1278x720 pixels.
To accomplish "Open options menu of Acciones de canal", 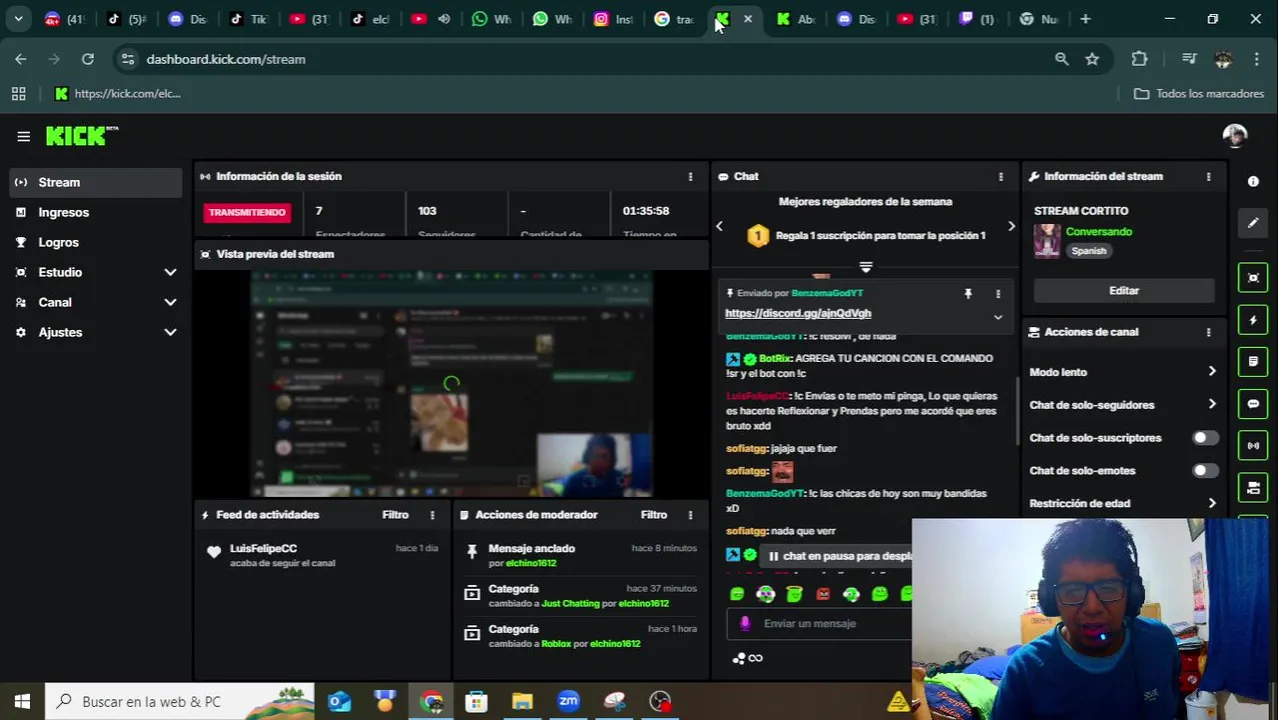I will (1208, 332).
